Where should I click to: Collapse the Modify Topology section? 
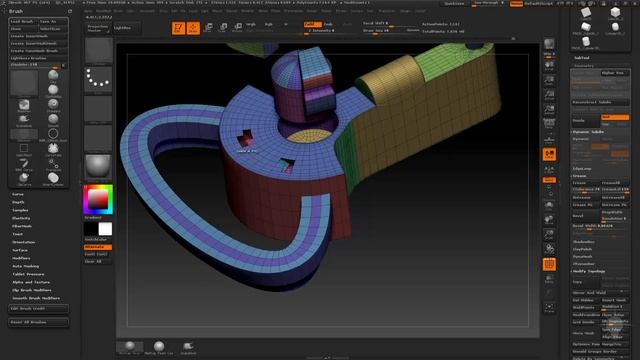(589, 271)
